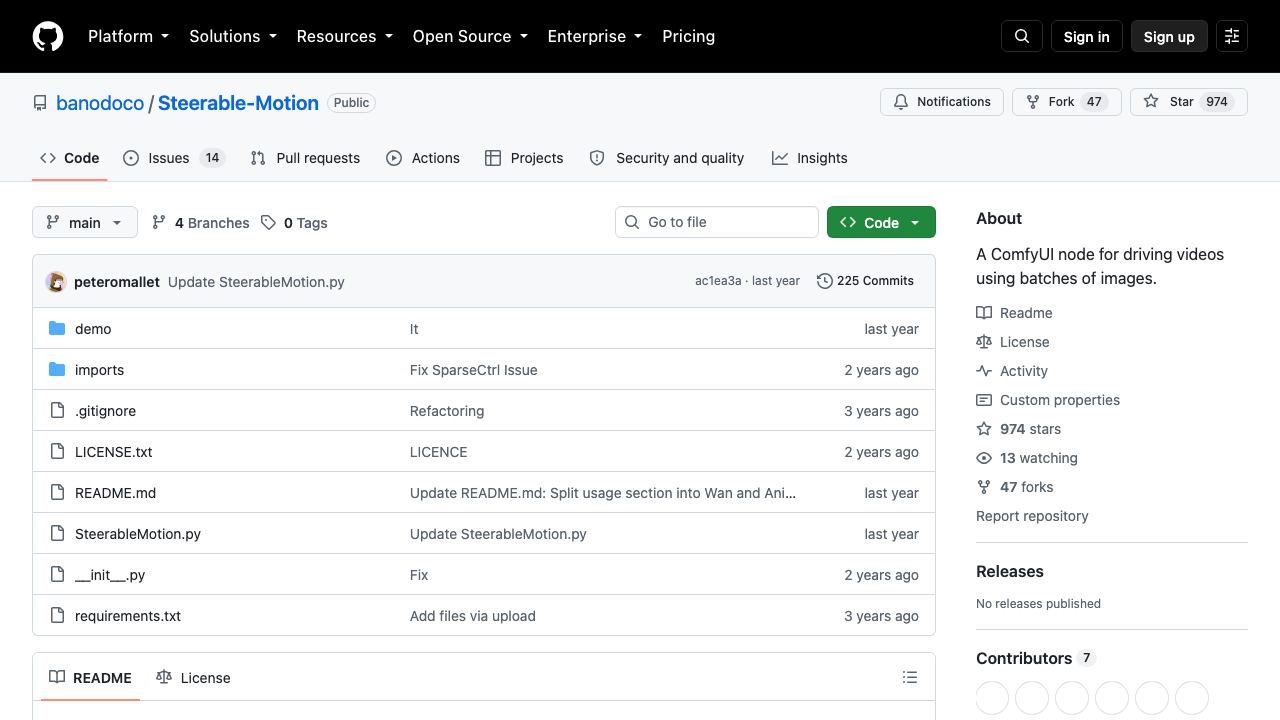Switch to the Issues tab
Viewport: 1280px width, 720px height.
click(x=174, y=158)
